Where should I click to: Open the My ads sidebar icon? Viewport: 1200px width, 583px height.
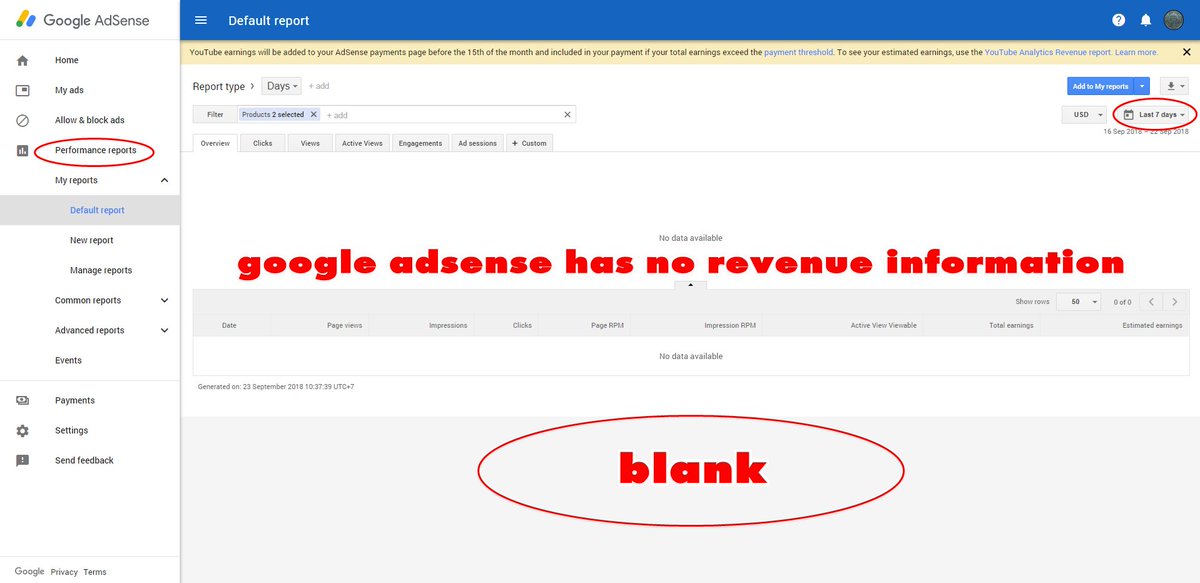coord(22,90)
